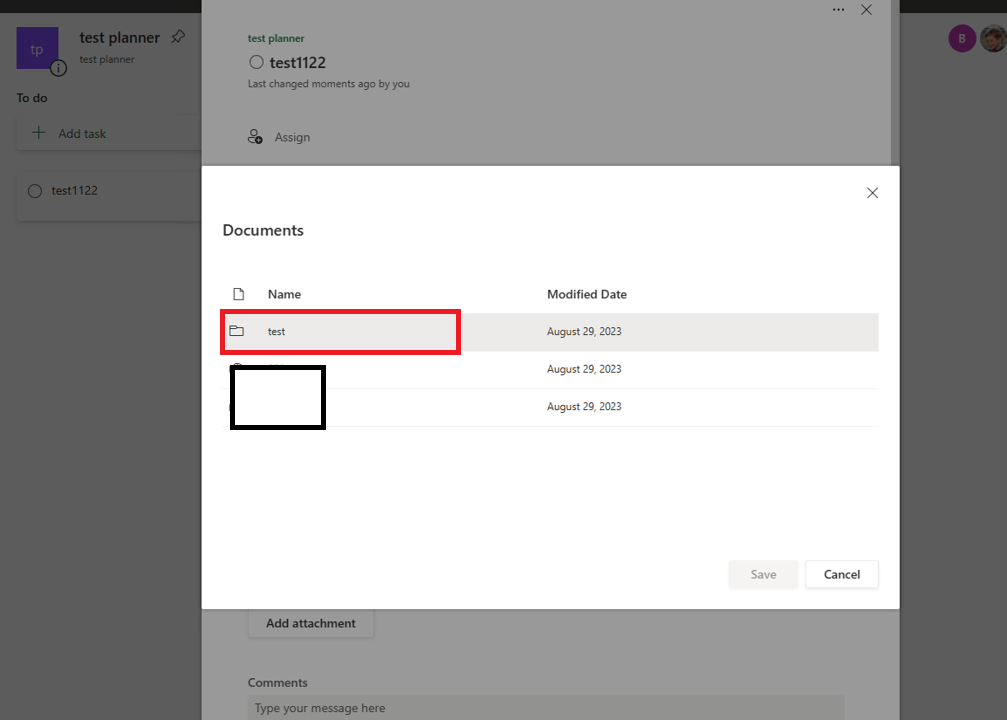Click the test planner plan title
Viewport: 1007px width, 720px height.
point(119,37)
